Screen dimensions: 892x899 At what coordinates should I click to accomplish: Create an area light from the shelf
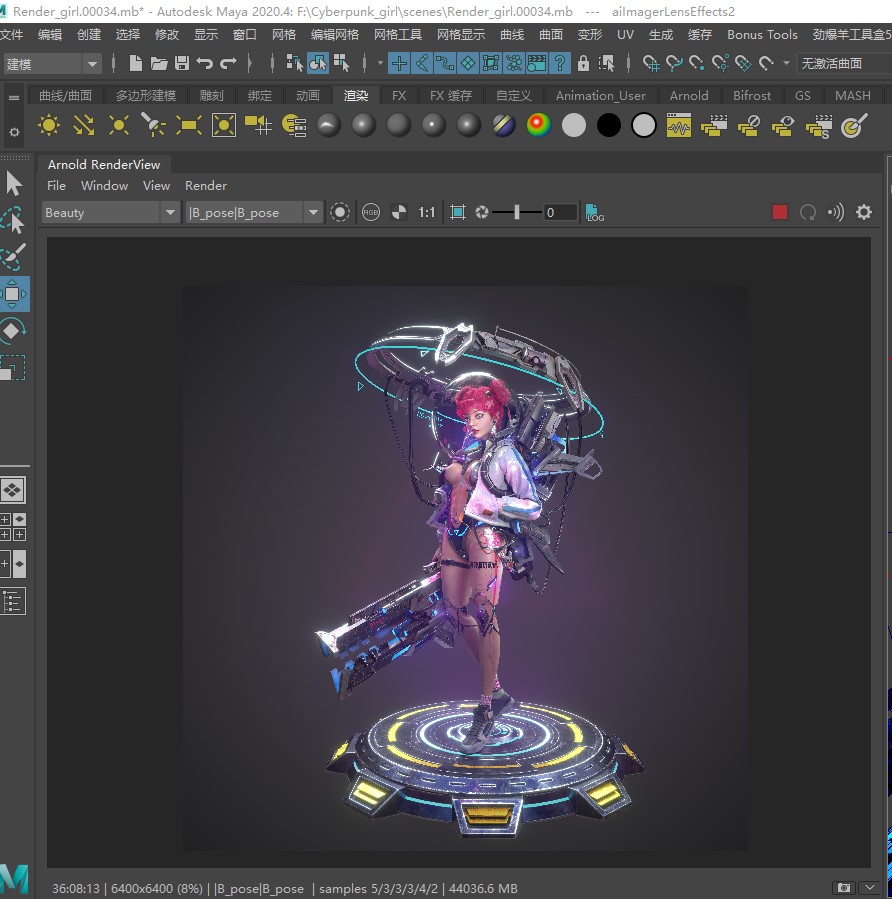pos(189,125)
